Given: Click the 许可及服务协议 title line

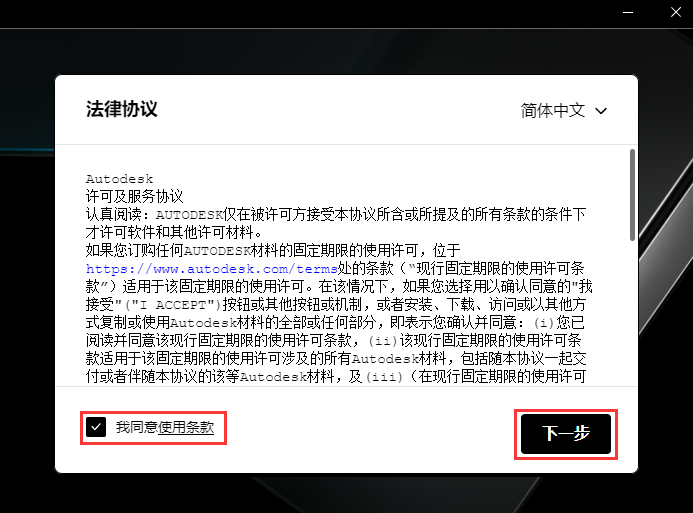Looking at the screenshot, I should pyautogui.click(x=134, y=196).
